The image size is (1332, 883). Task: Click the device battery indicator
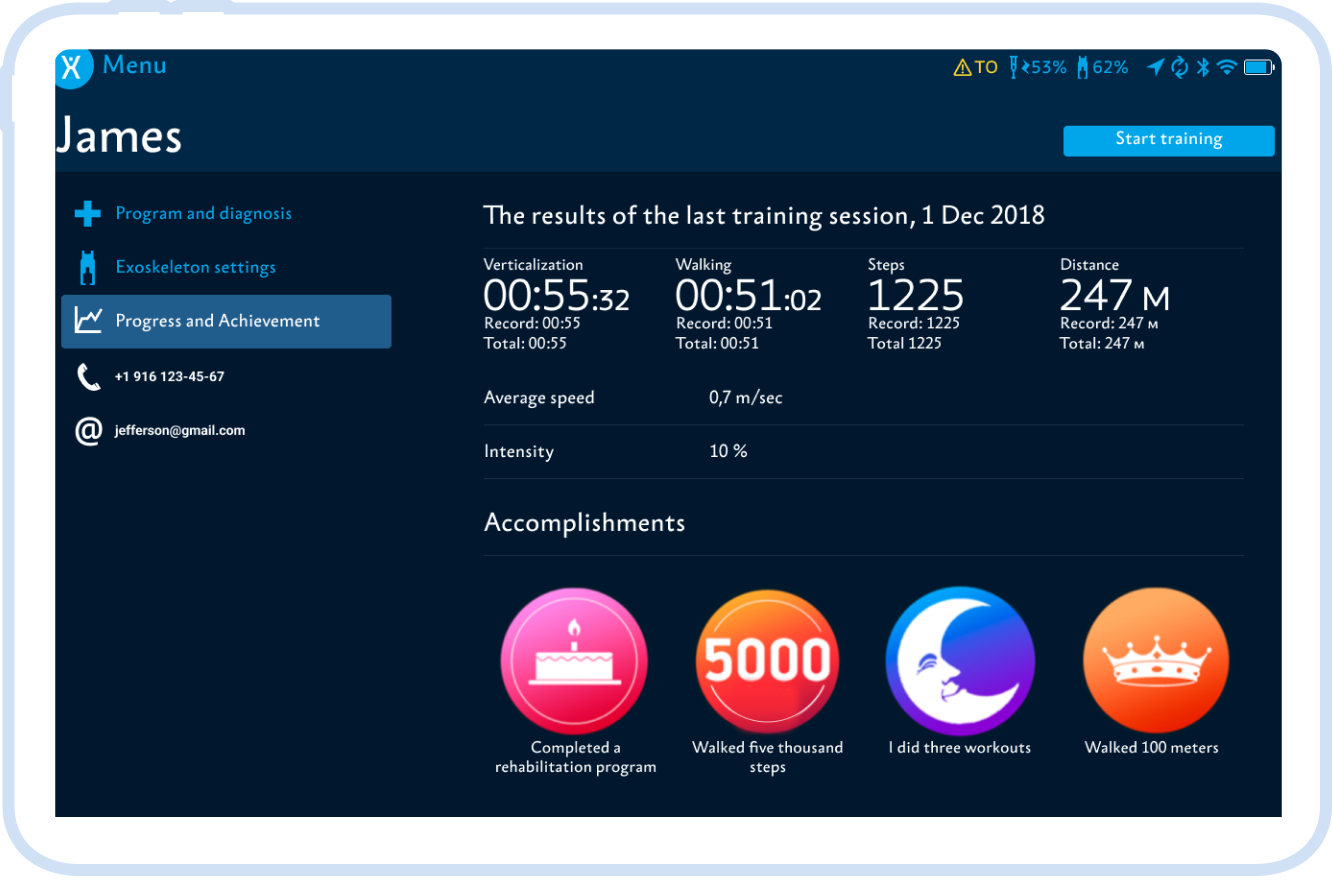point(1258,67)
